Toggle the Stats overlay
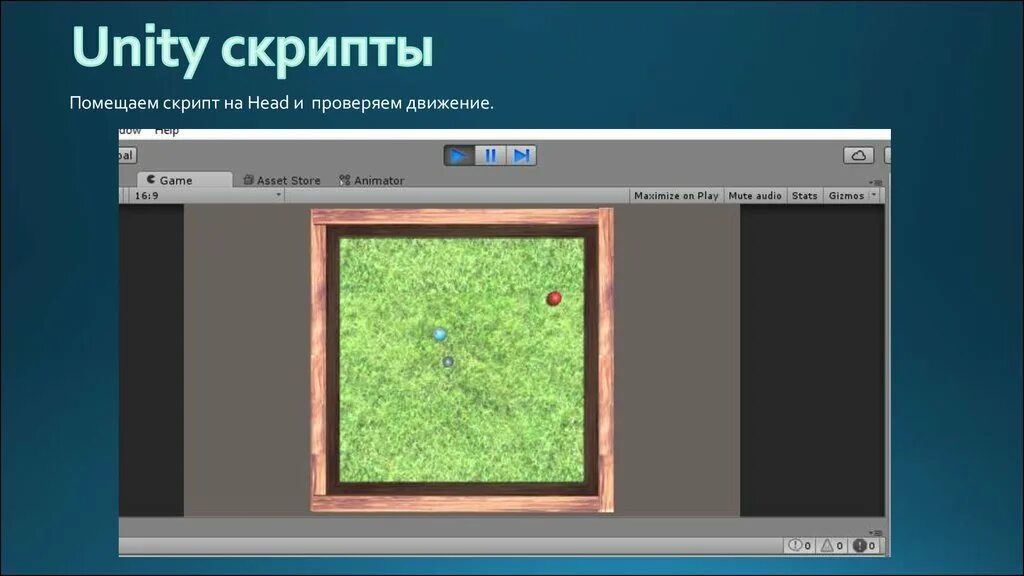 point(805,195)
